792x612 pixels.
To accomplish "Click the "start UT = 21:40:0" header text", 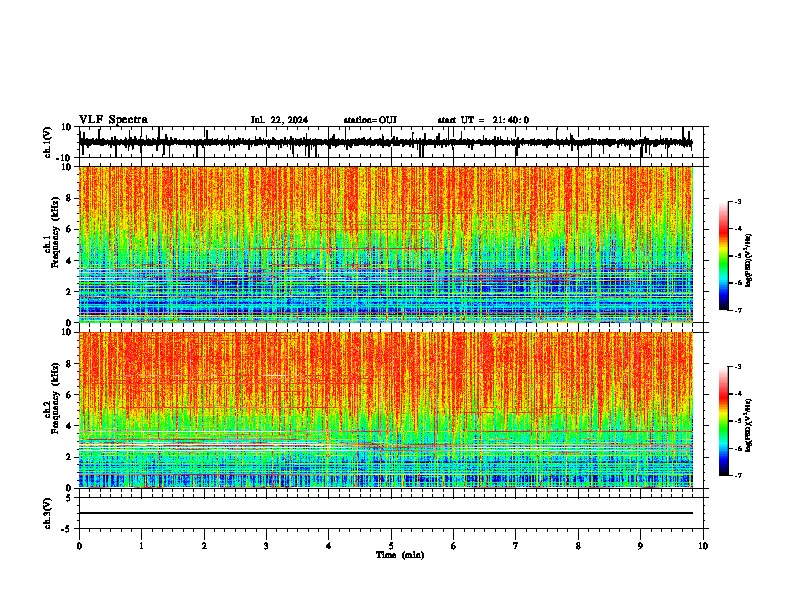I will tap(483, 120).
